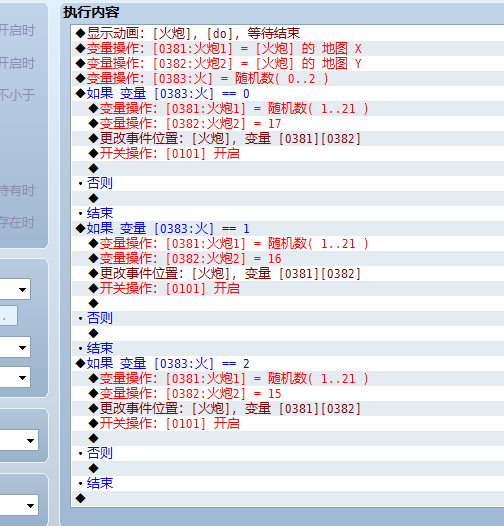Click the 结束 line of the == 0 condition
The height and width of the screenshot is (526, 504).
[x=288, y=213]
